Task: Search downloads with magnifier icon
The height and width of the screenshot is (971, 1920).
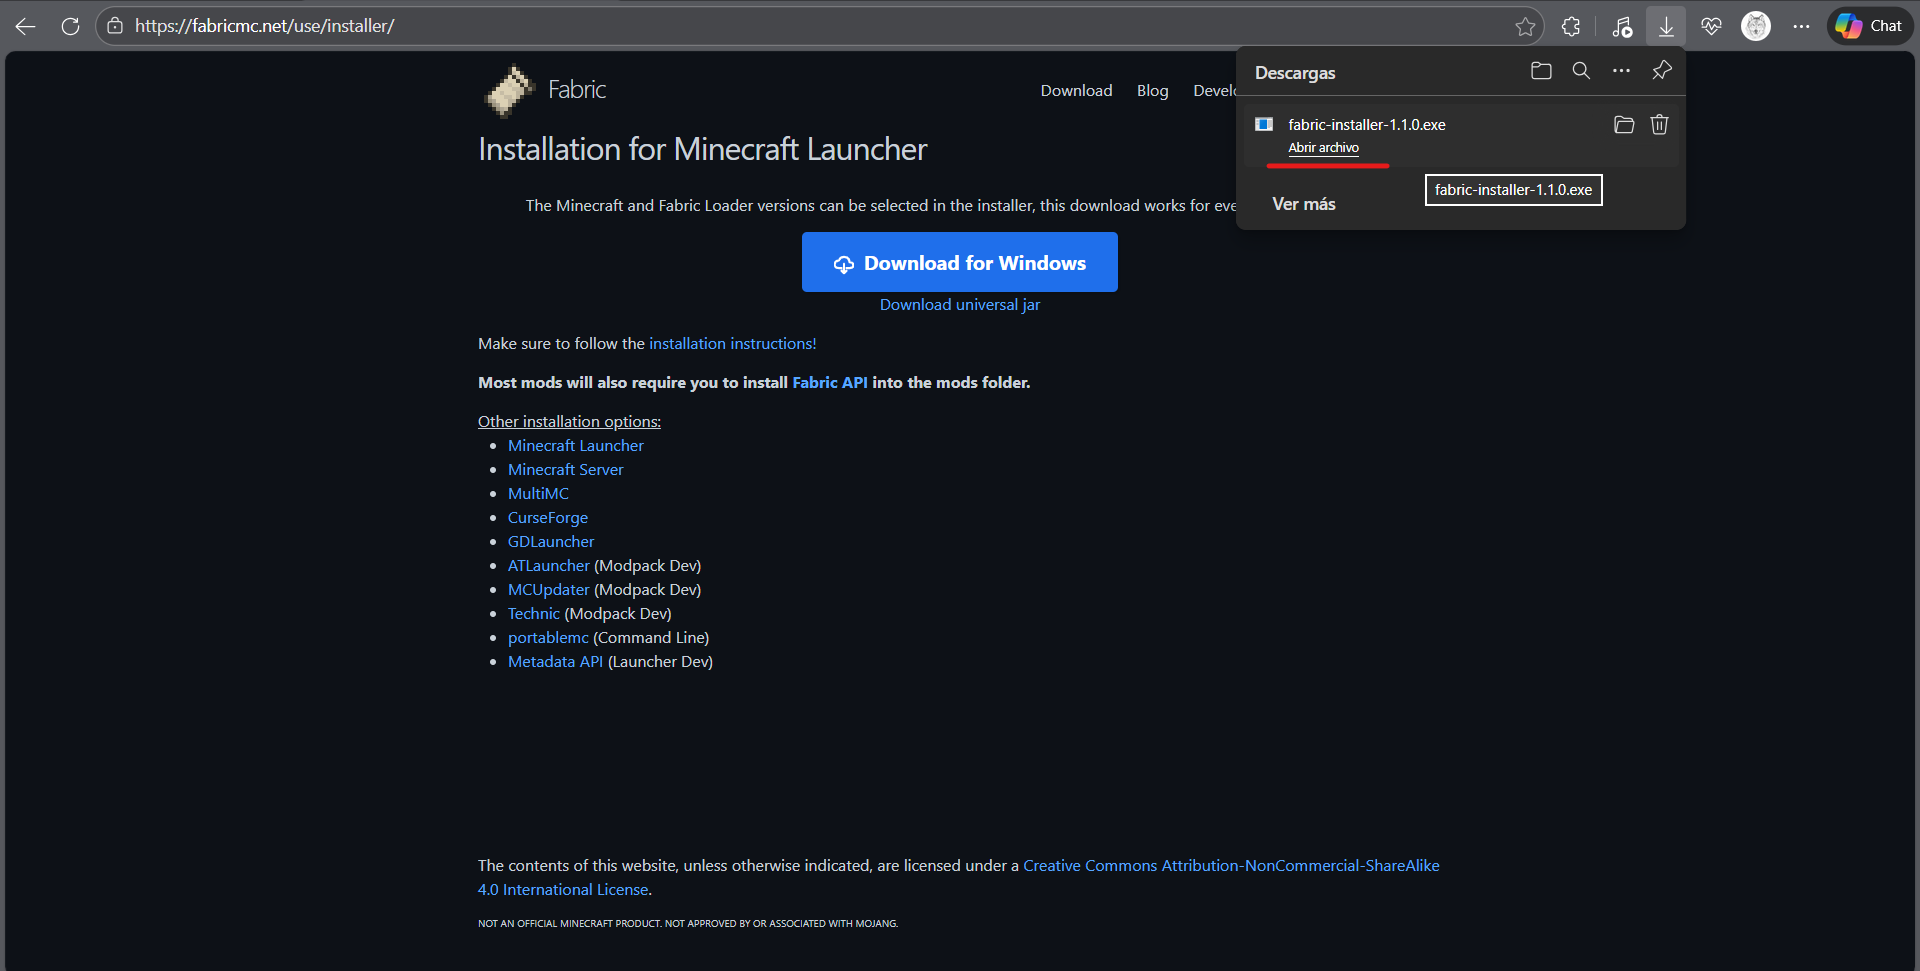Action: [x=1581, y=71]
